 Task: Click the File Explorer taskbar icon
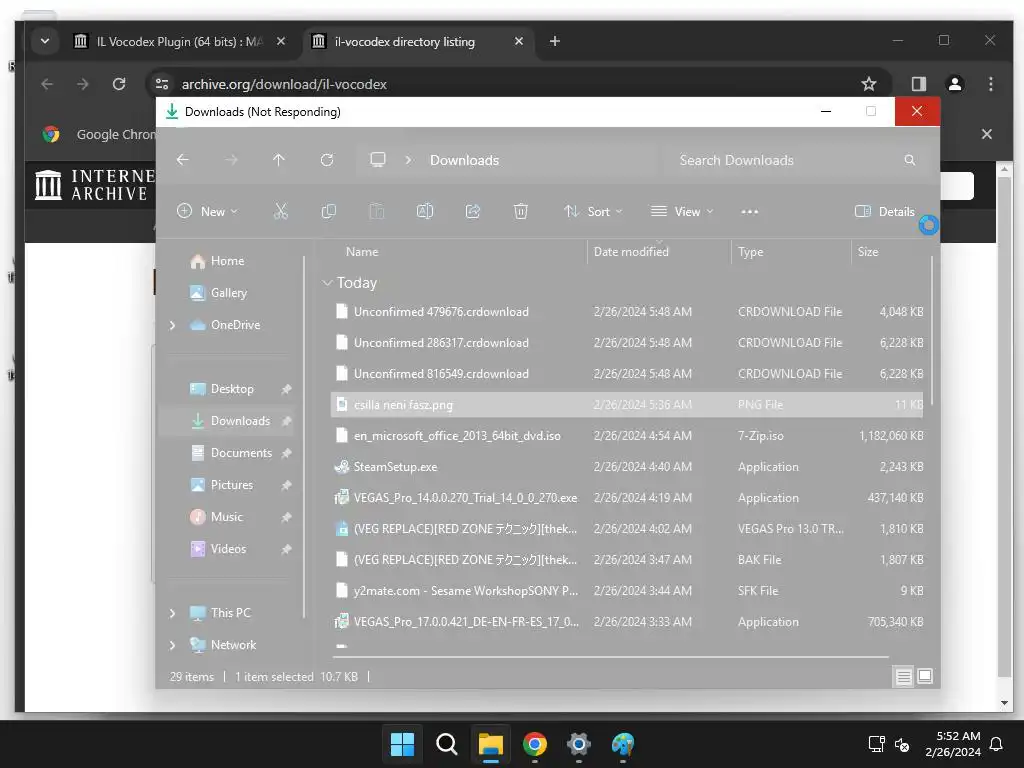tap(490, 744)
